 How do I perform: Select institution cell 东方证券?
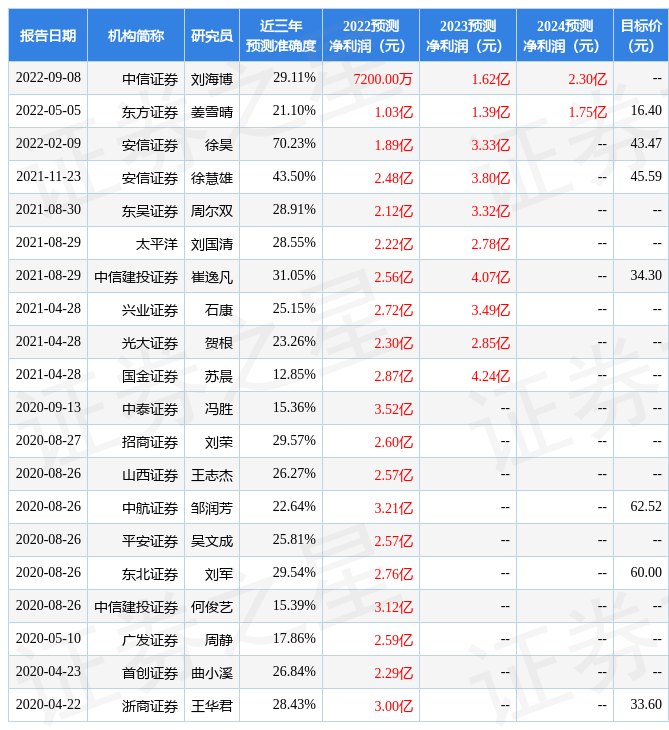pyautogui.click(x=150, y=112)
